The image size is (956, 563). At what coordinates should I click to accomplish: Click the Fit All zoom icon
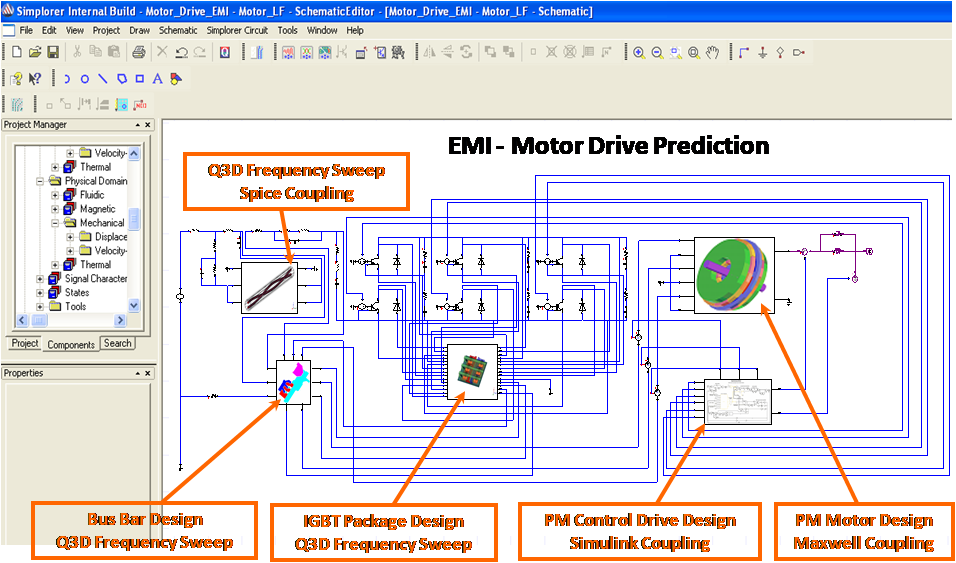click(x=694, y=52)
